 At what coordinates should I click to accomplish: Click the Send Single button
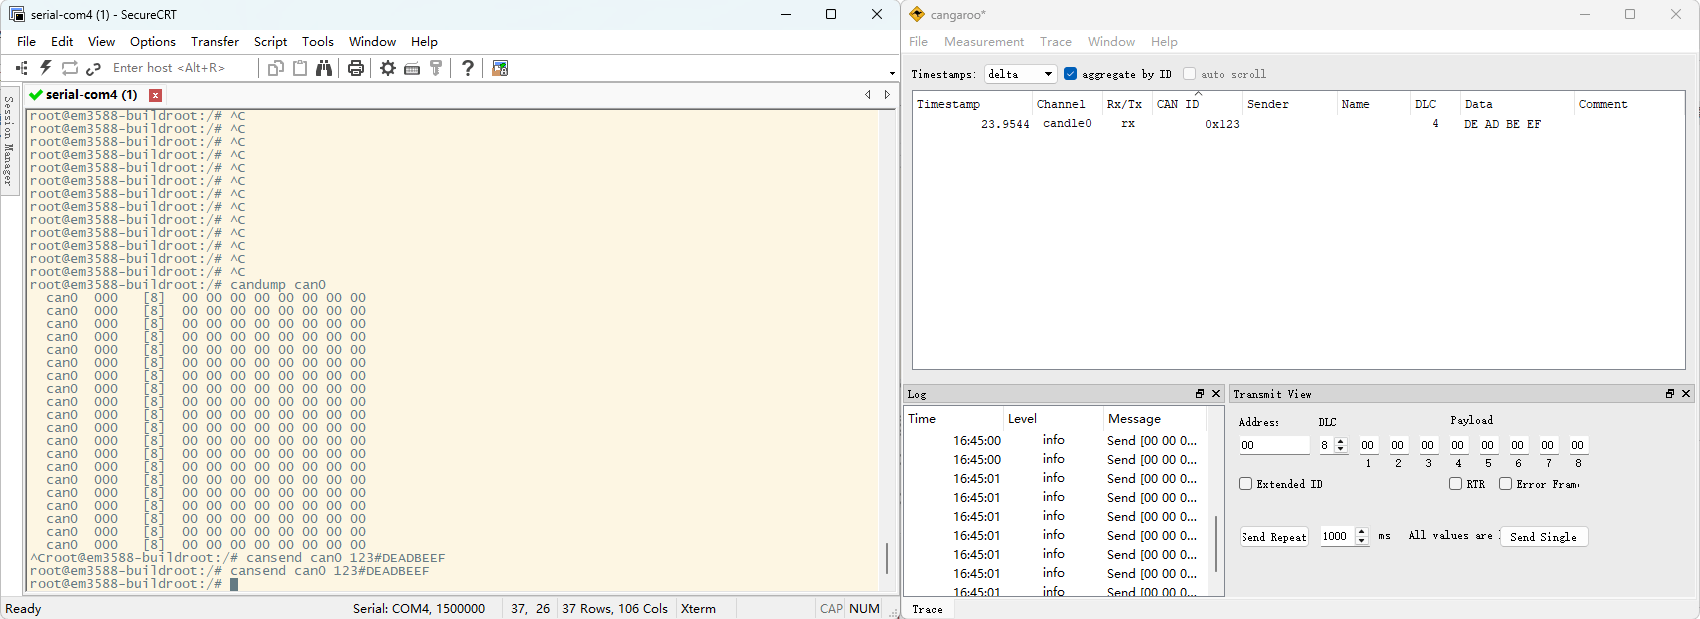click(1543, 537)
